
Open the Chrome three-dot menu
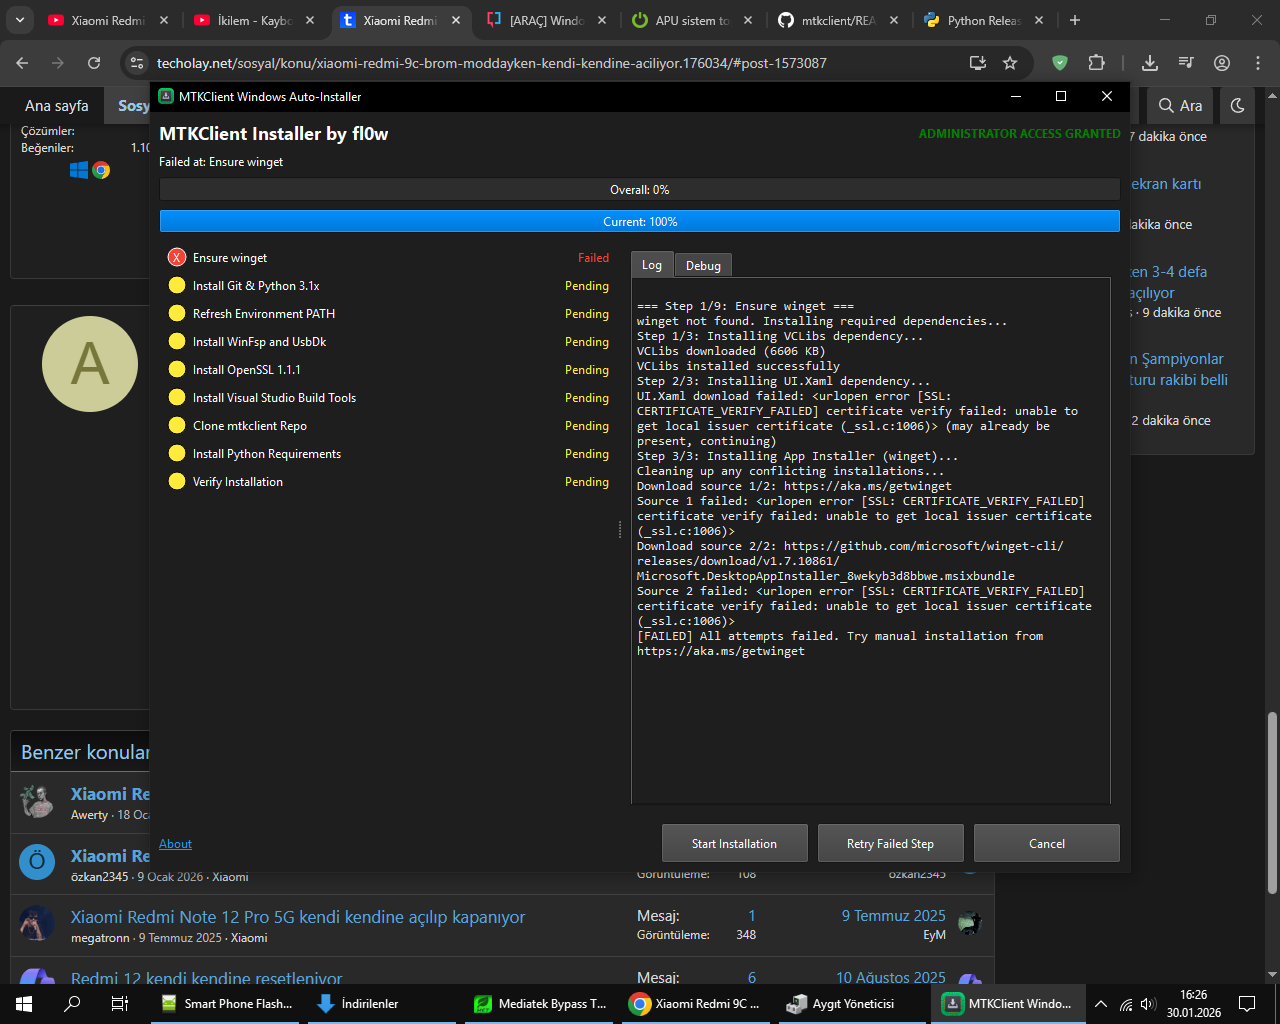[1257, 63]
